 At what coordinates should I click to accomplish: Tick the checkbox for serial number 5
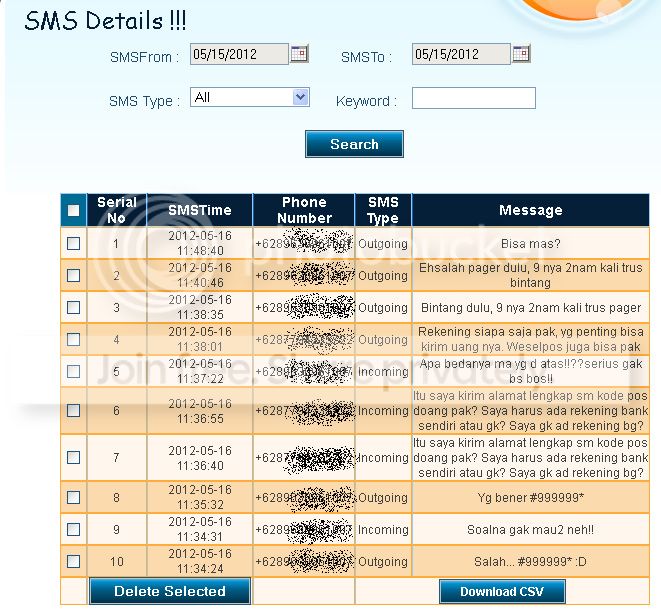coord(73,371)
